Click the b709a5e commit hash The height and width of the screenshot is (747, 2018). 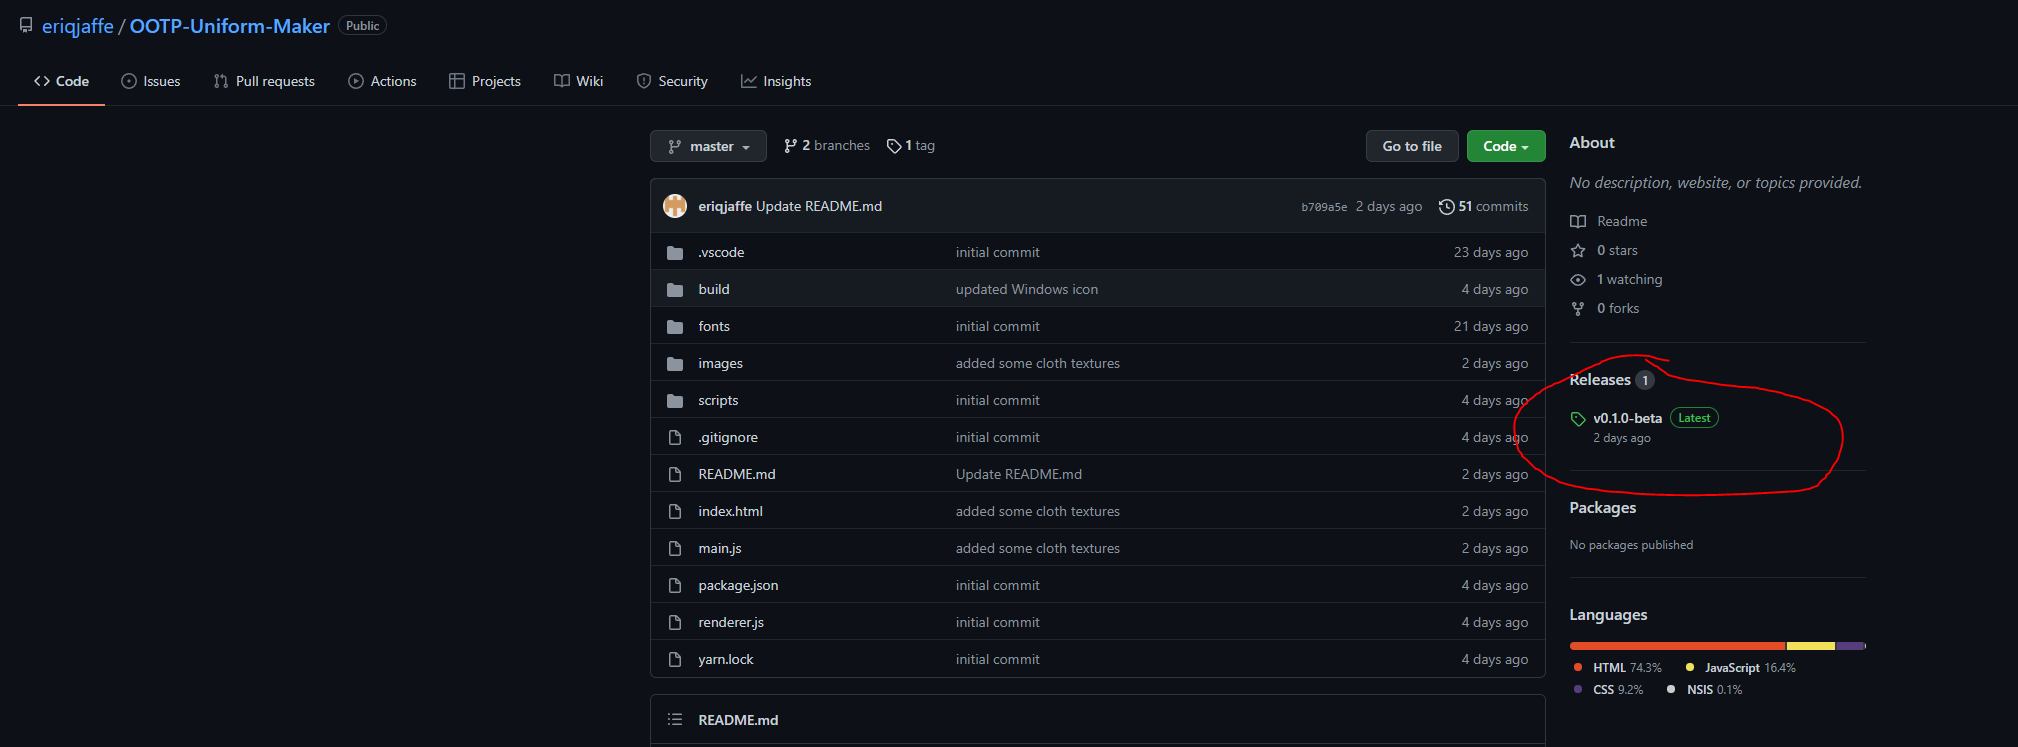(1323, 207)
